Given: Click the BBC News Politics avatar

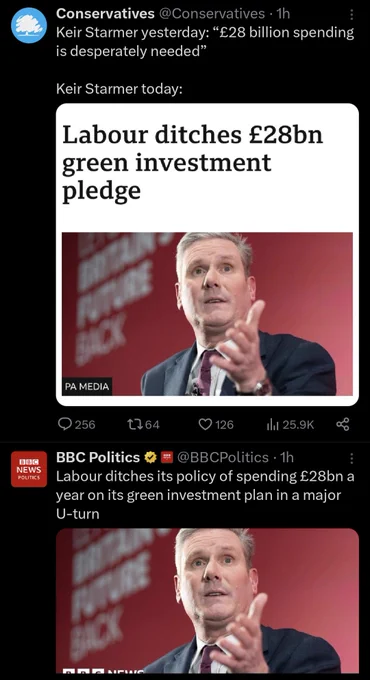Looking at the screenshot, I should tap(29, 469).
